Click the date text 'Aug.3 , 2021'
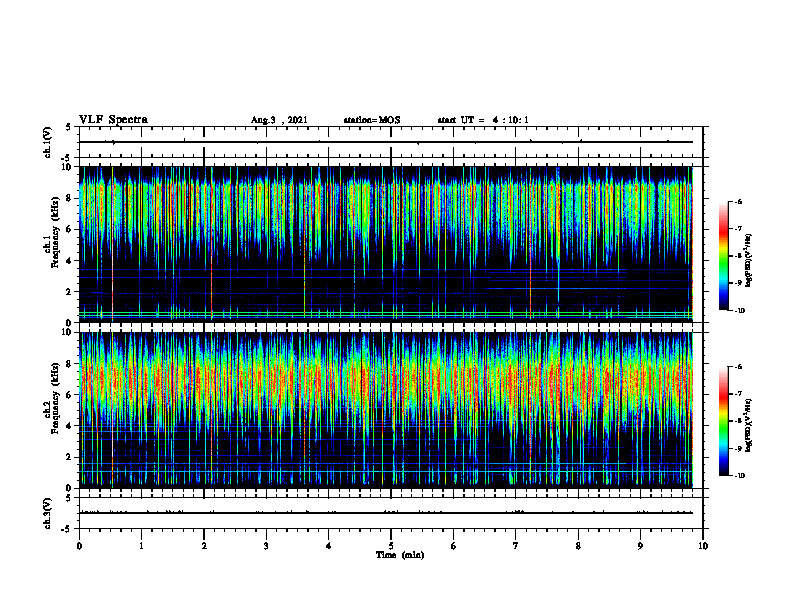The height and width of the screenshot is (612, 792). click(279, 120)
